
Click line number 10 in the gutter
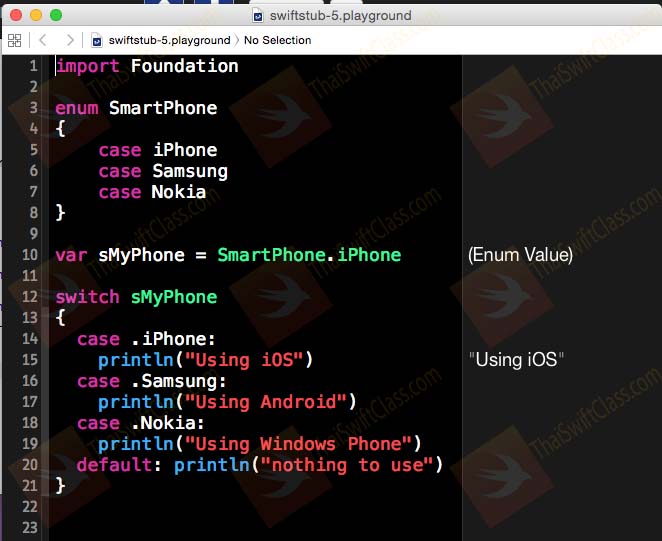[x=30, y=255]
